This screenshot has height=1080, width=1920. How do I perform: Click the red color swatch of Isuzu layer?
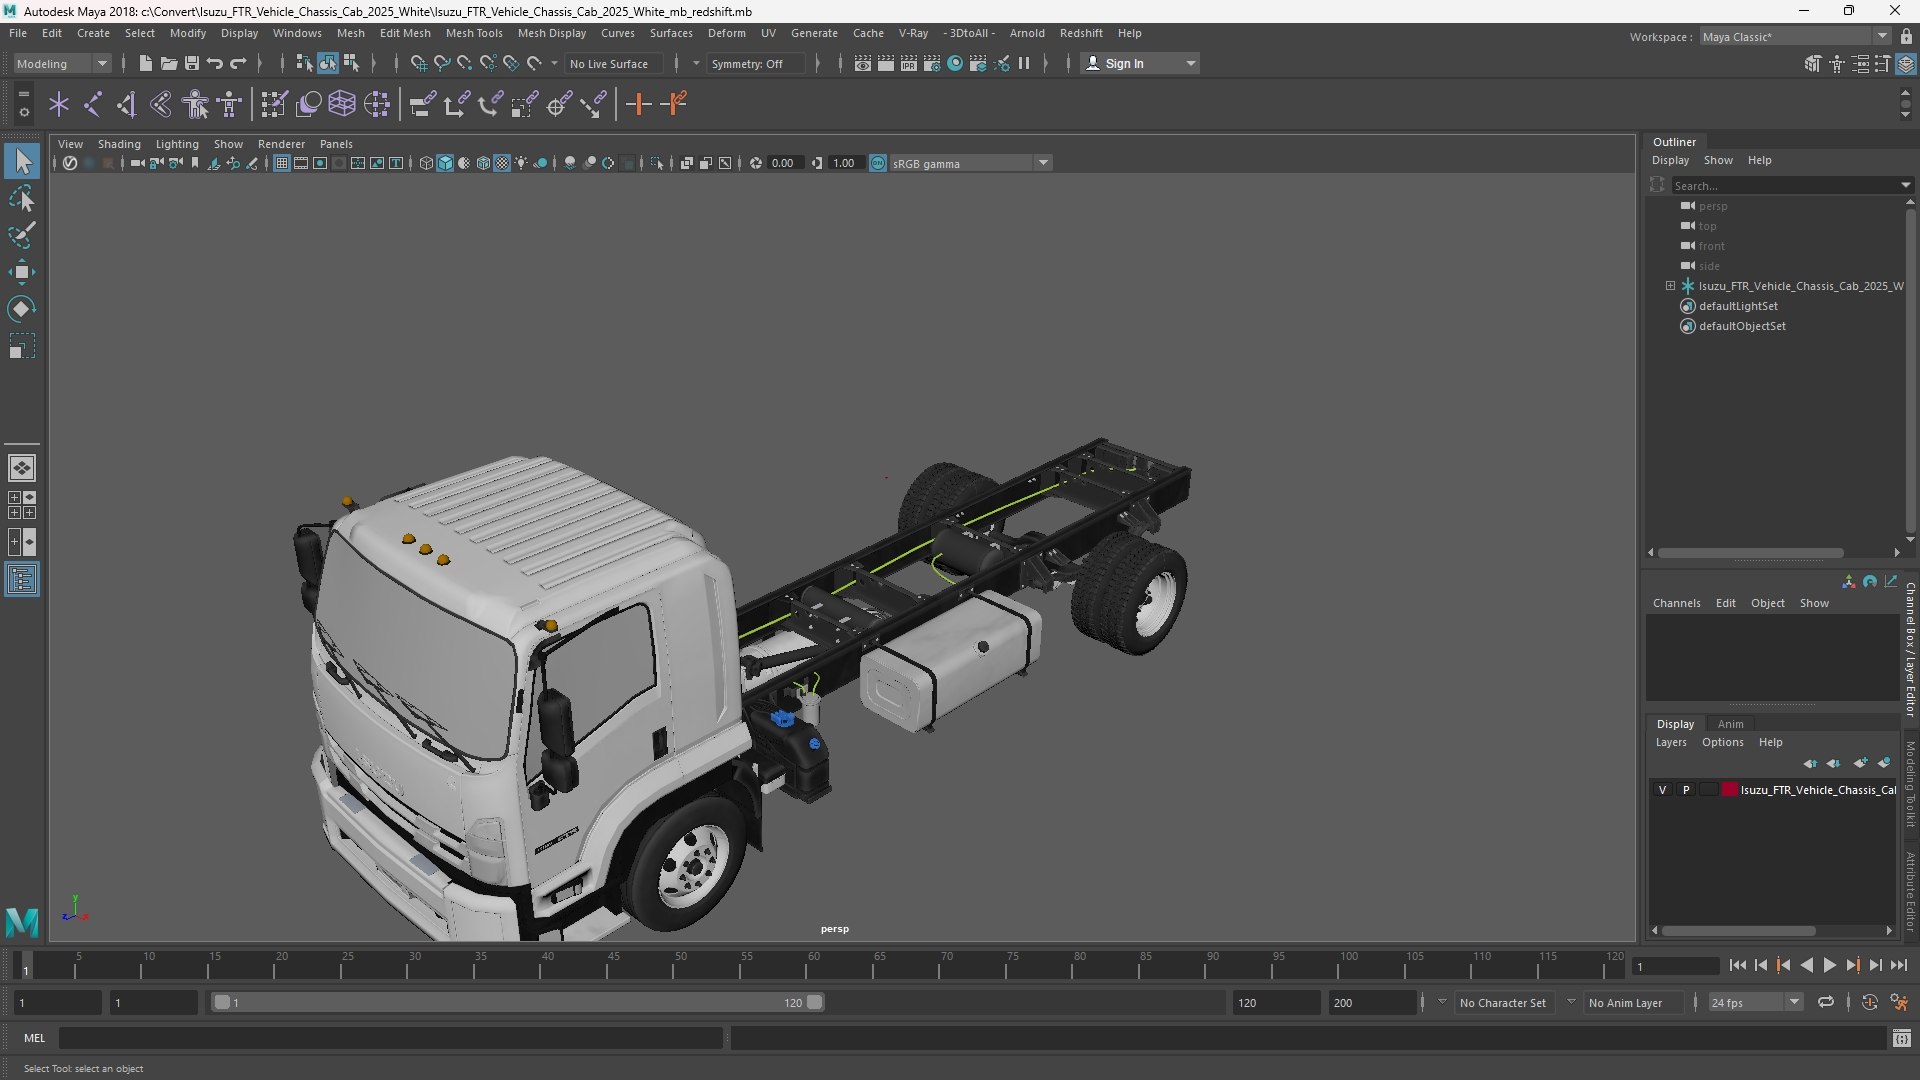1729,790
